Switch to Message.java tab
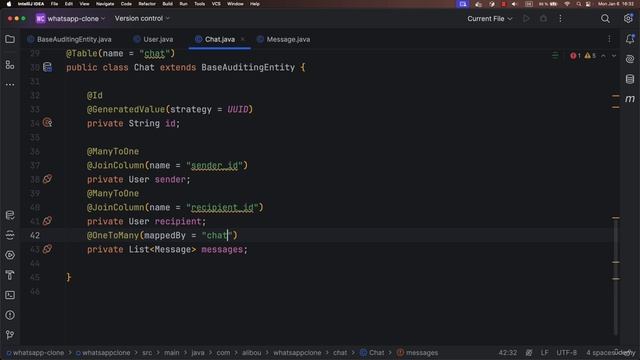The height and width of the screenshot is (360, 640). [x=283, y=39]
